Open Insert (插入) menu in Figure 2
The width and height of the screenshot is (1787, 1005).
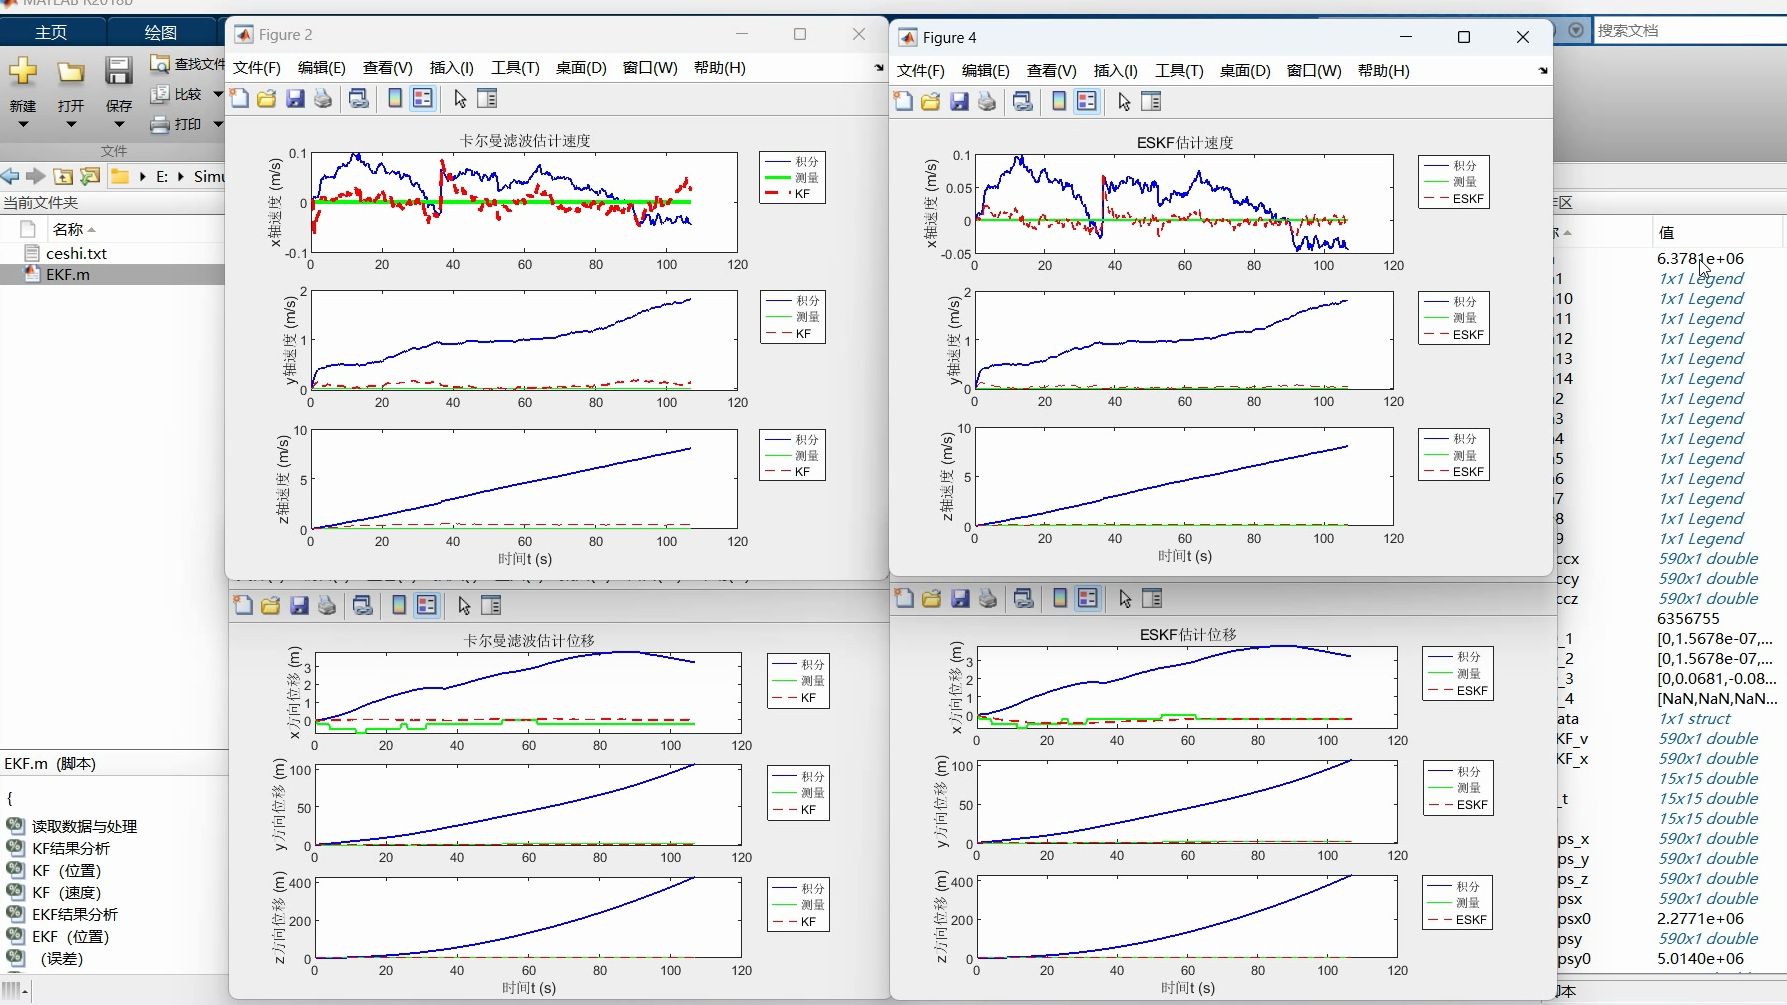tap(451, 67)
